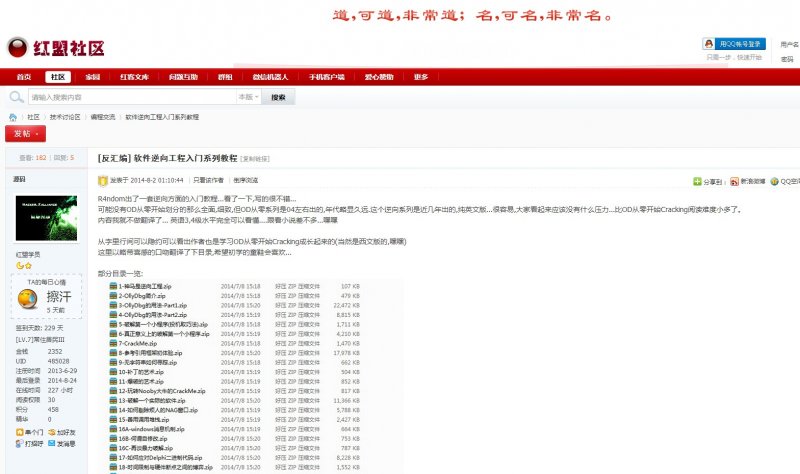Open the 爱心赞助 nav item
Viewport: 800px width, 474px height.
click(379, 77)
